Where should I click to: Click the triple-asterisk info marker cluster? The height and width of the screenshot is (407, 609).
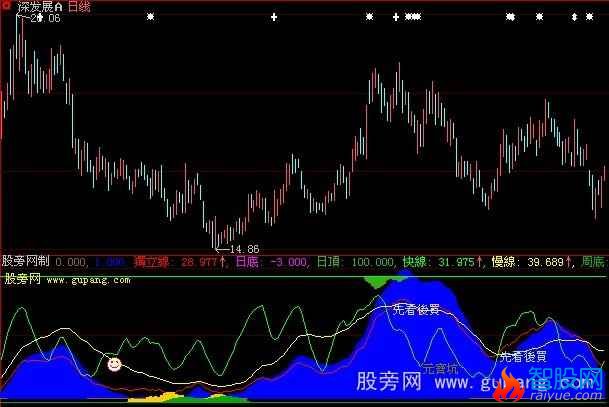point(413,17)
